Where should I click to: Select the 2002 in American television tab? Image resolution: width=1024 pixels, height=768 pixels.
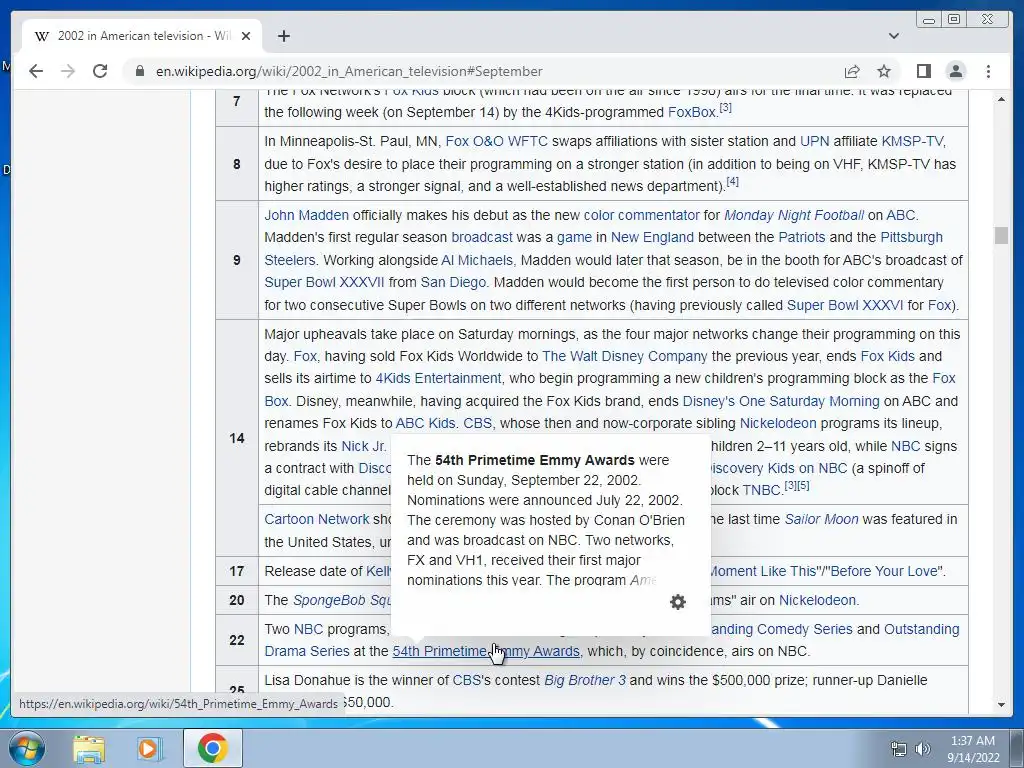pyautogui.click(x=142, y=36)
